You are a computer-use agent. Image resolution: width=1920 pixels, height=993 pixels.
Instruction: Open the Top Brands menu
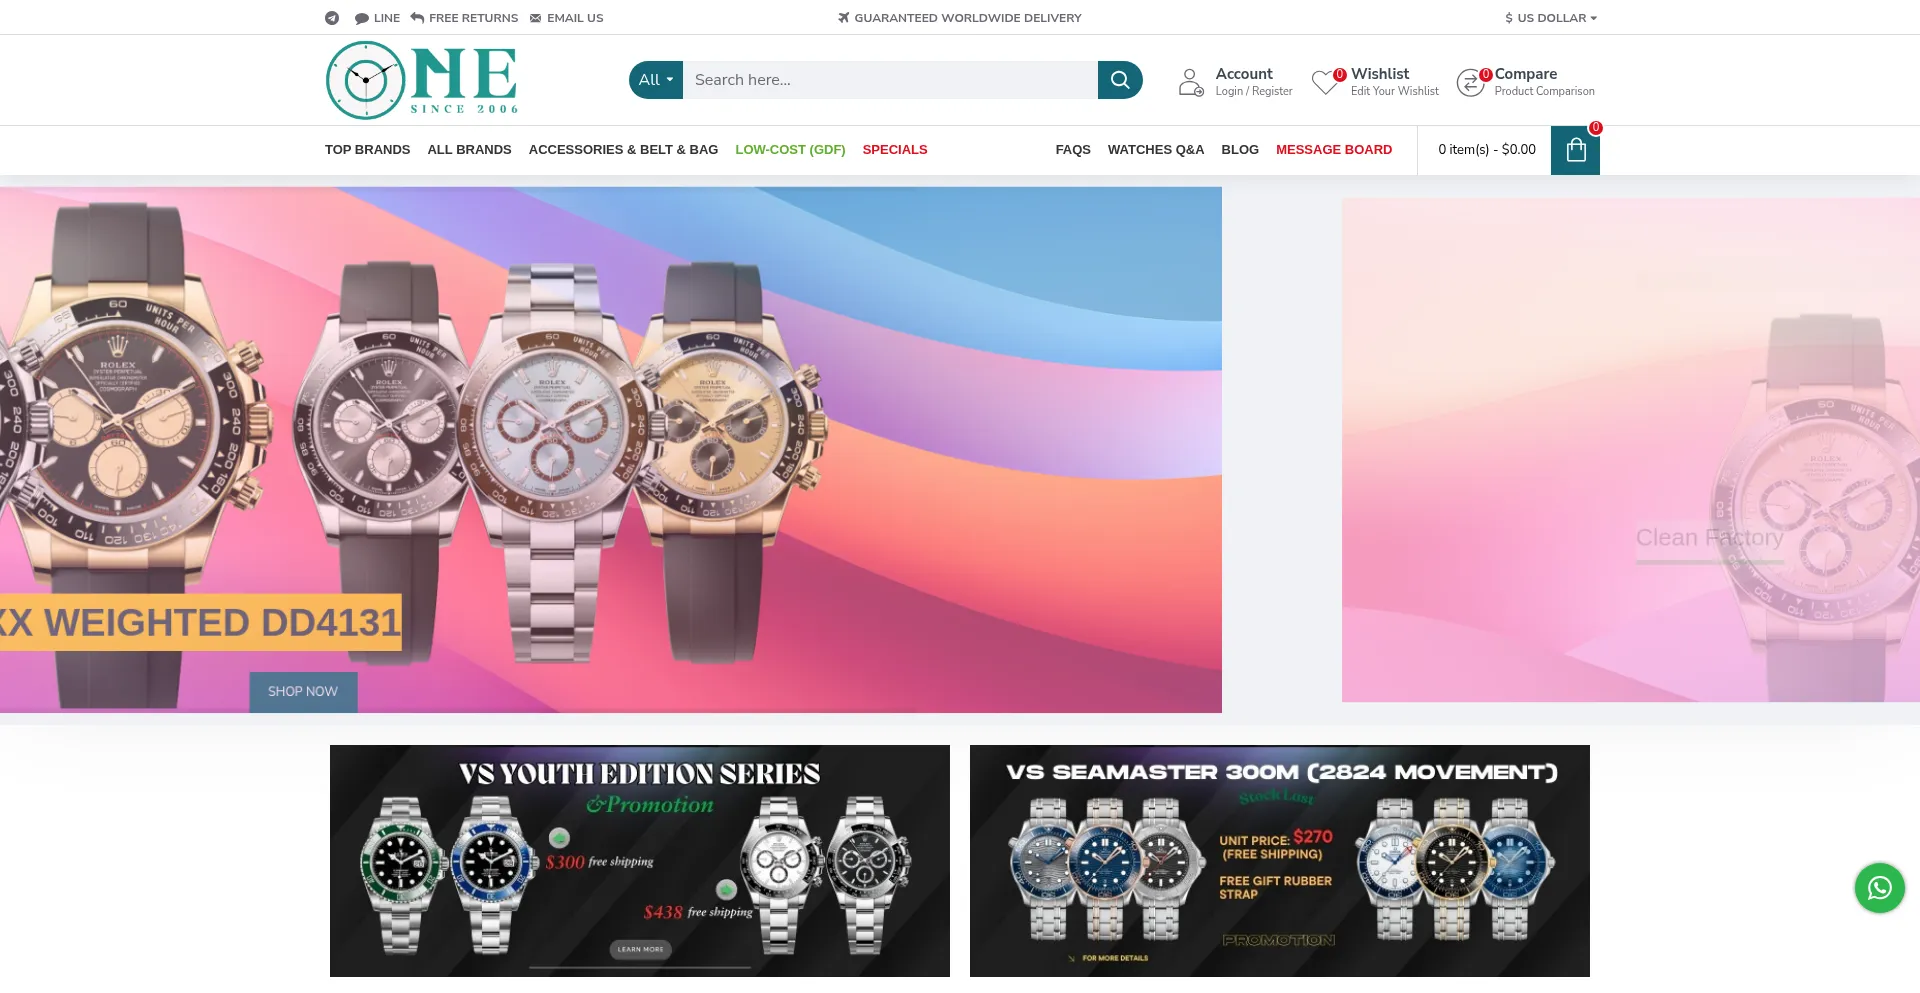tap(367, 150)
